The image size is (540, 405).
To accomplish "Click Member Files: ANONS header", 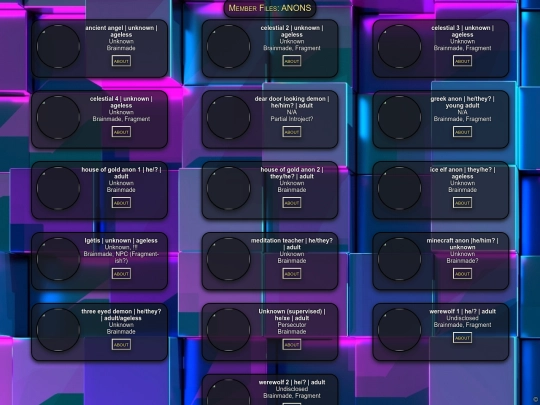I will point(270,8).
